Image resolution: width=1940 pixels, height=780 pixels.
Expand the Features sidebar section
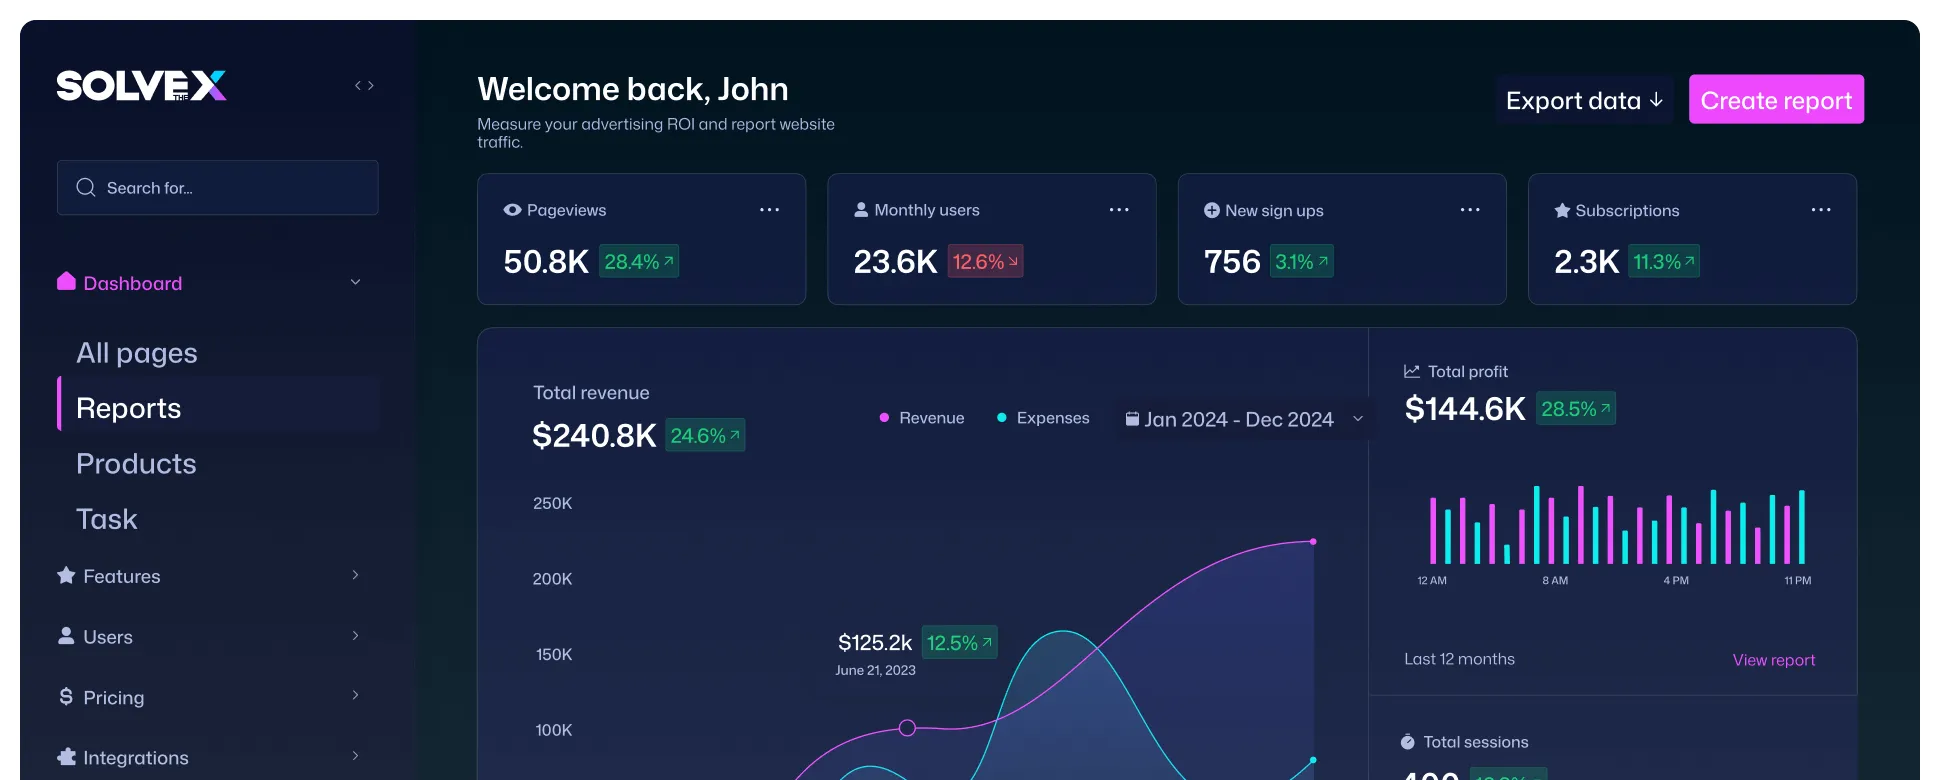[x=355, y=575]
